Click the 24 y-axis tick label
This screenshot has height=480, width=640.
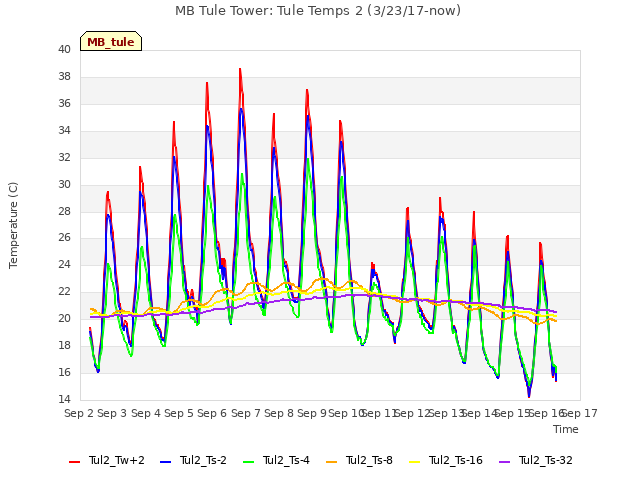click(64, 264)
